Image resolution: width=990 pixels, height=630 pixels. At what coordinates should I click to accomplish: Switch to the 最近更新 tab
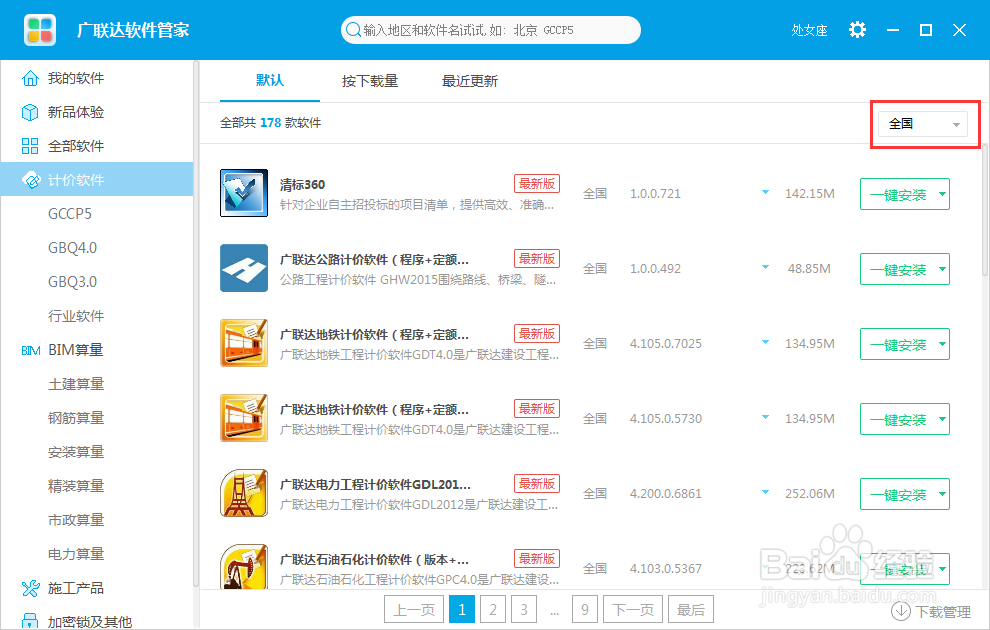(x=470, y=81)
